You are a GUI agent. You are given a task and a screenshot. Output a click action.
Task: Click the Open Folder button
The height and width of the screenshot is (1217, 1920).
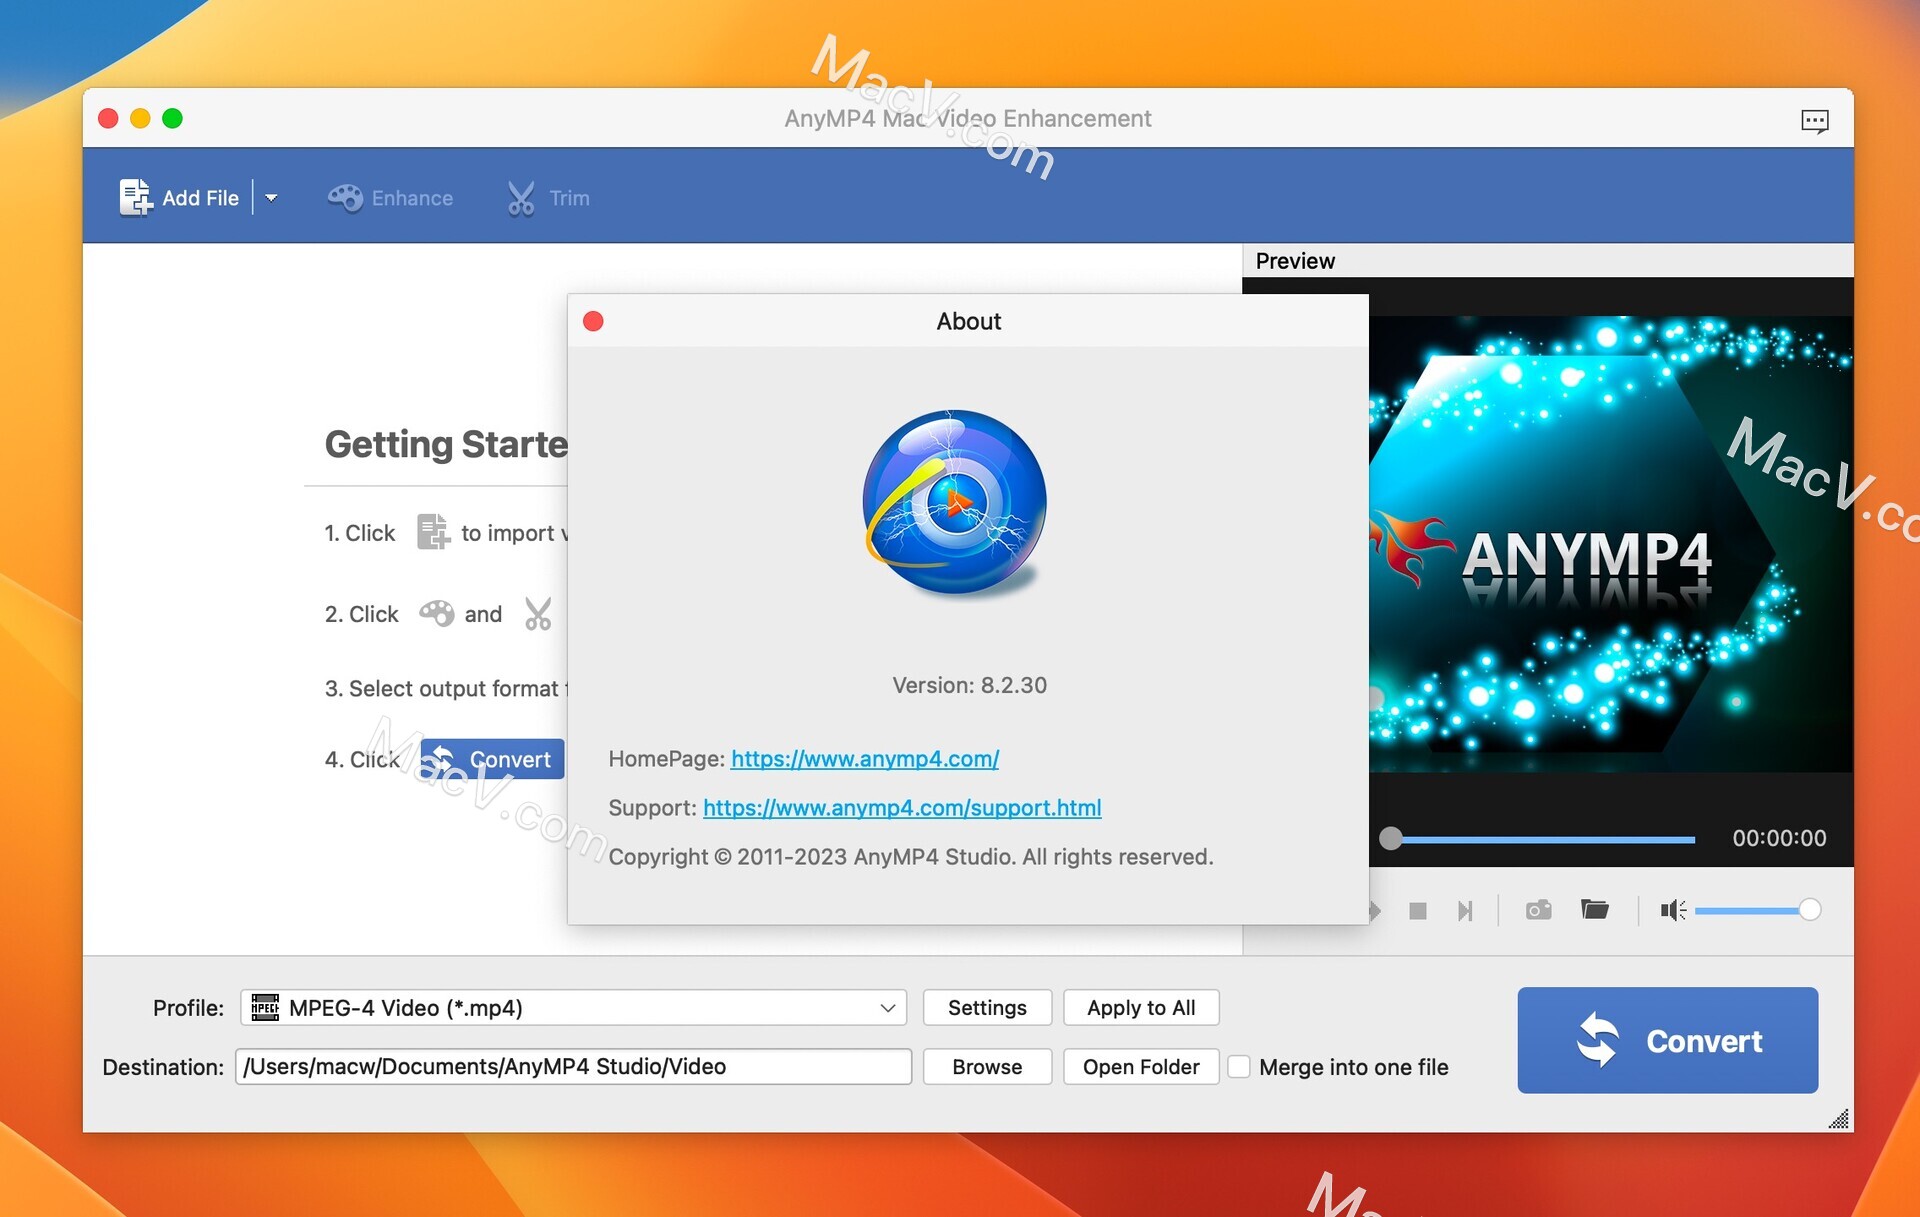(x=1141, y=1067)
